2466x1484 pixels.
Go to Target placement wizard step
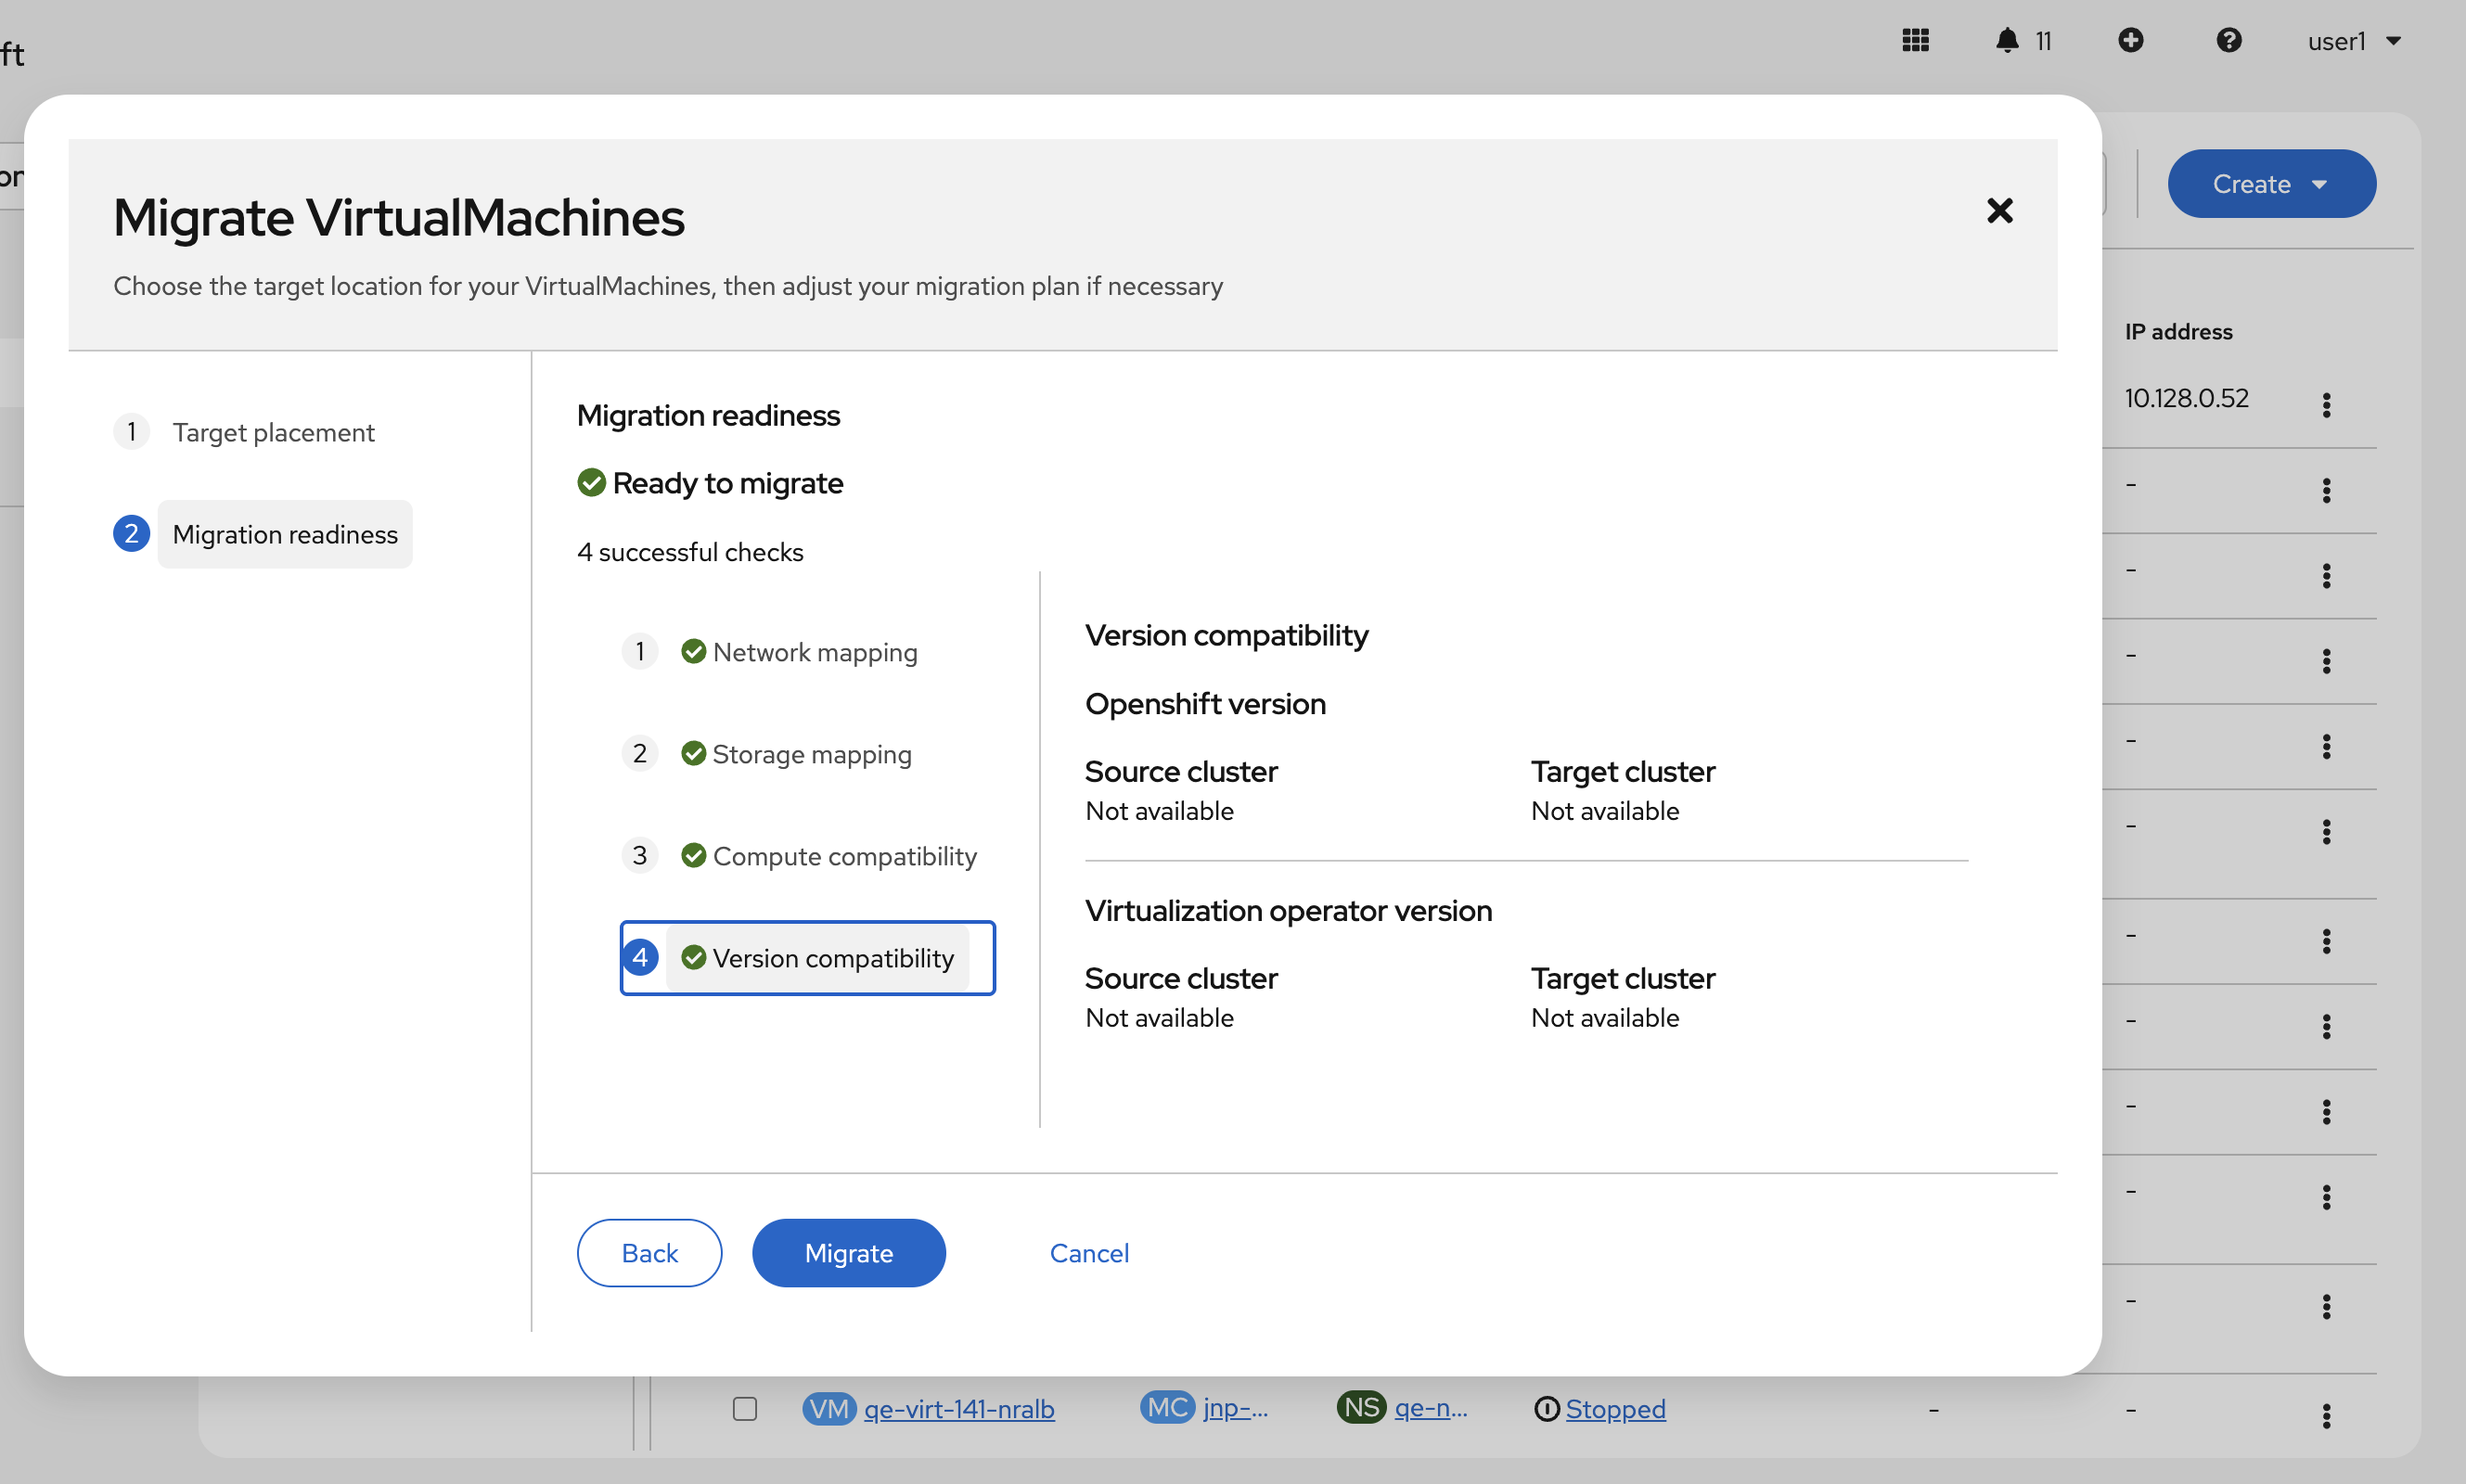coord(273,432)
